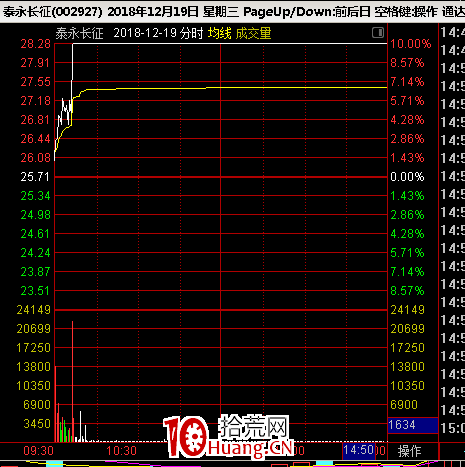This screenshot has height=467, width=465.
Task: Click the green 25.34 price label
Action: (x=35, y=196)
